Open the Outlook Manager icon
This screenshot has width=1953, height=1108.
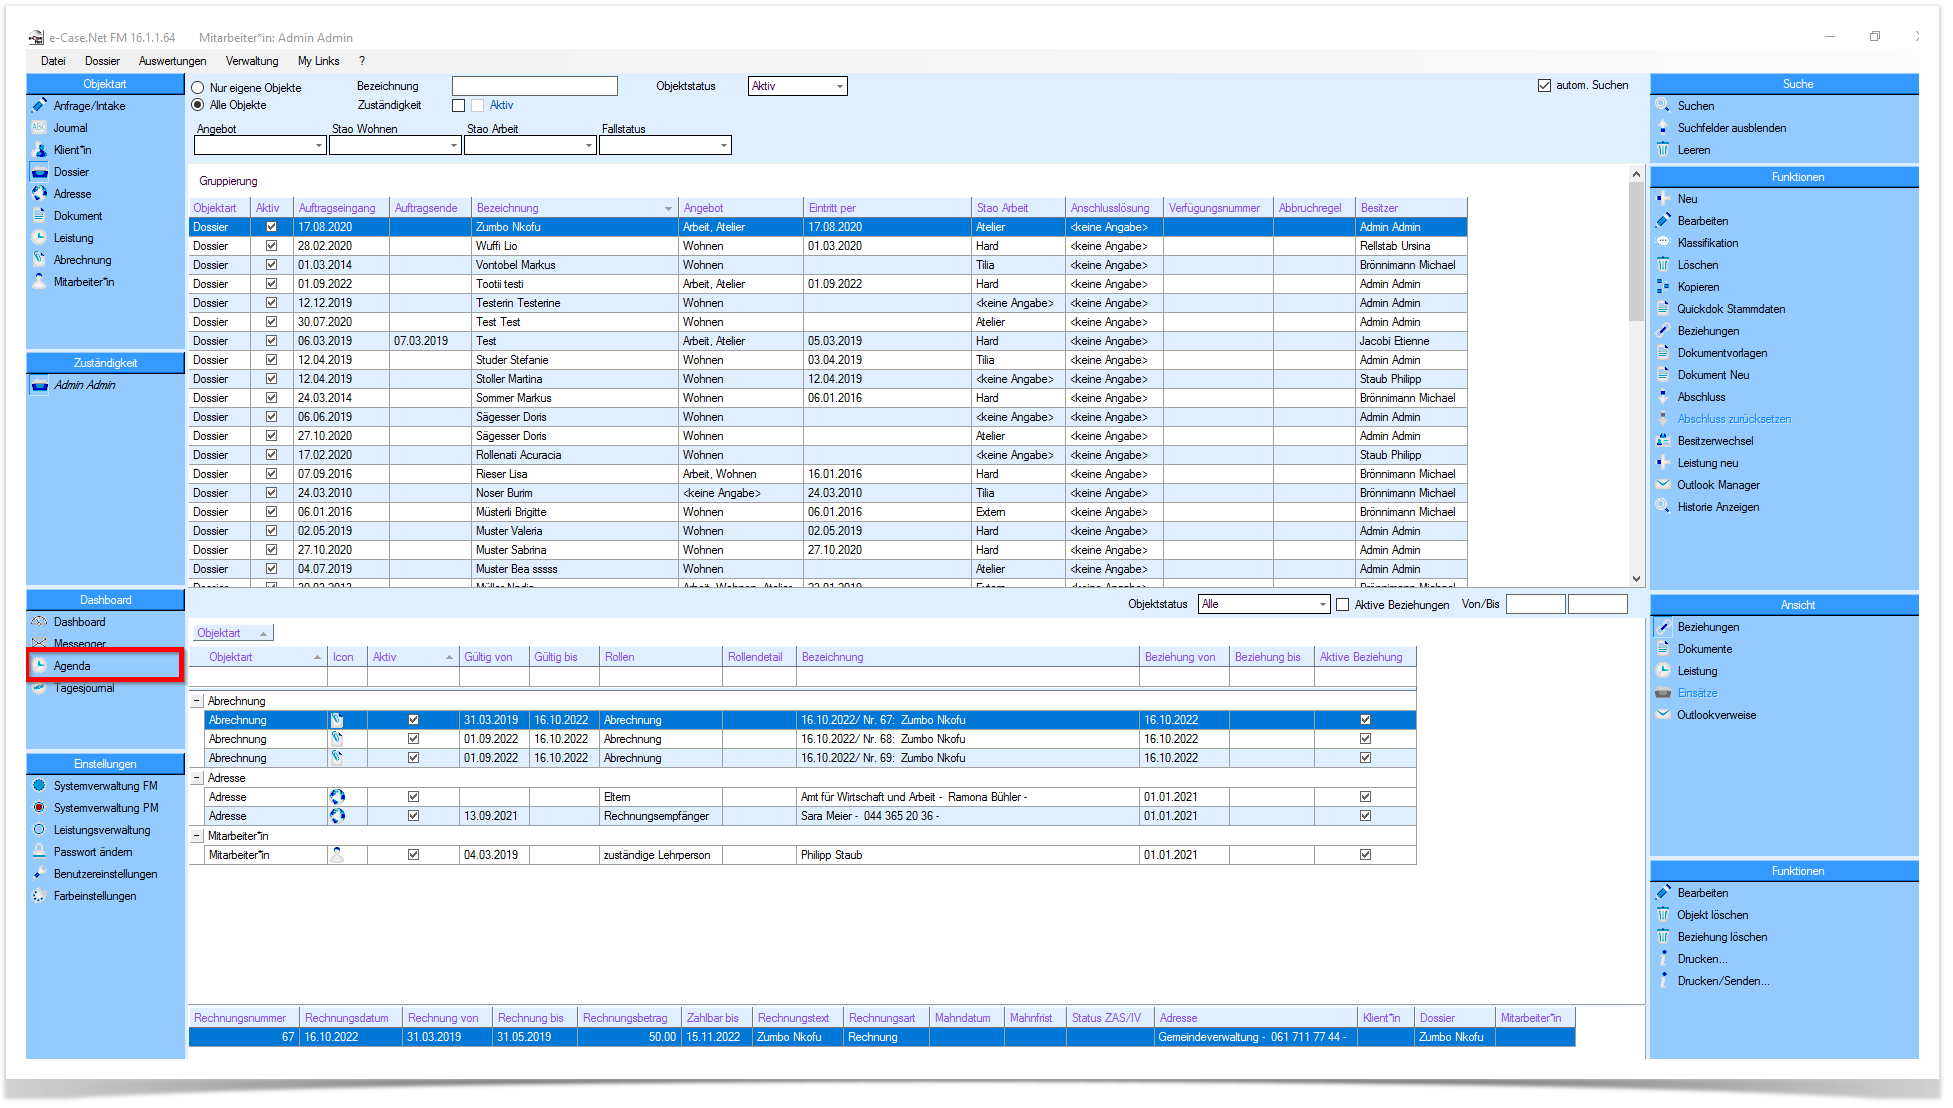pos(1663,485)
